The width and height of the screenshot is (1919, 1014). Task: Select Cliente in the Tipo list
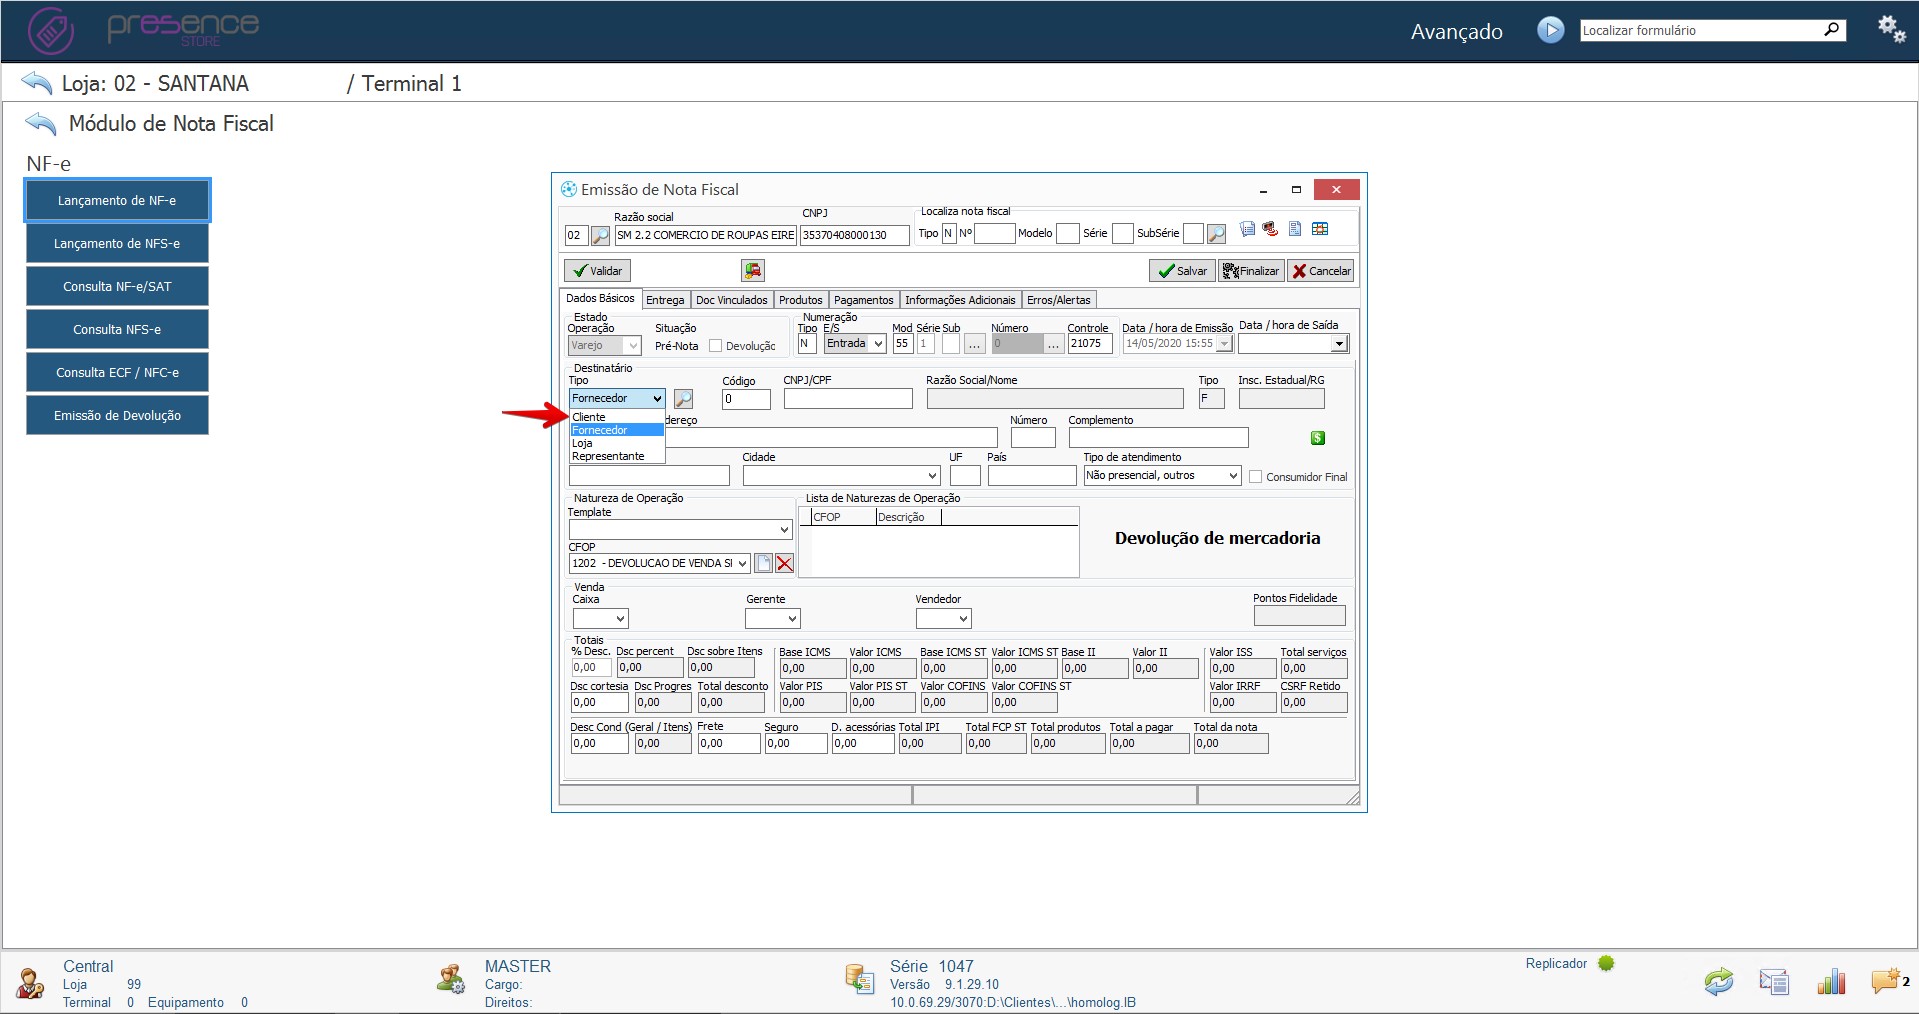tap(617, 417)
